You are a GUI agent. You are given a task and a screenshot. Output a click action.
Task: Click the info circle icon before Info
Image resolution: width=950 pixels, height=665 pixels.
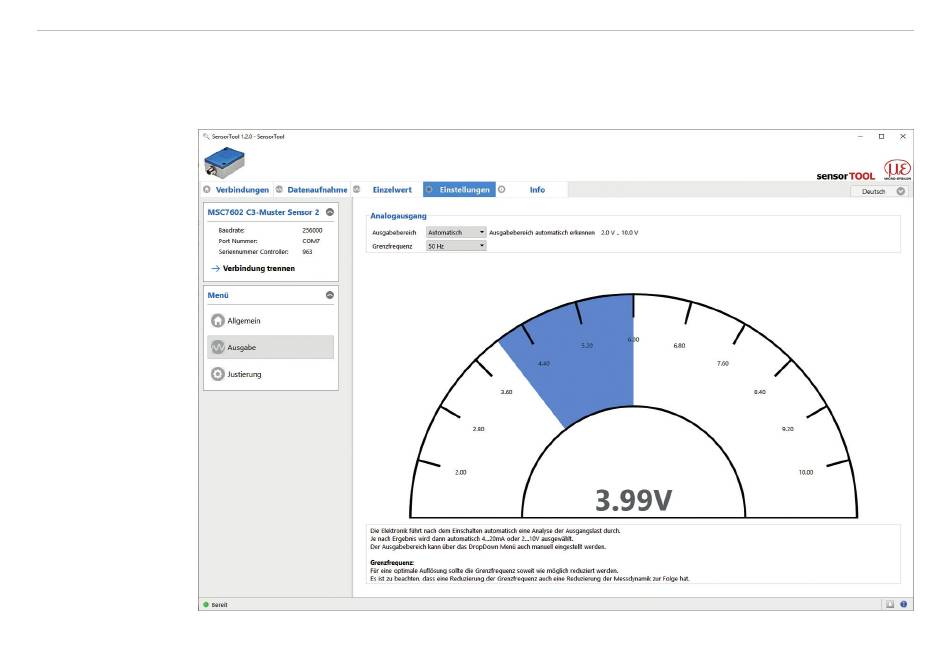pyautogui.click(x=502, y=190)
